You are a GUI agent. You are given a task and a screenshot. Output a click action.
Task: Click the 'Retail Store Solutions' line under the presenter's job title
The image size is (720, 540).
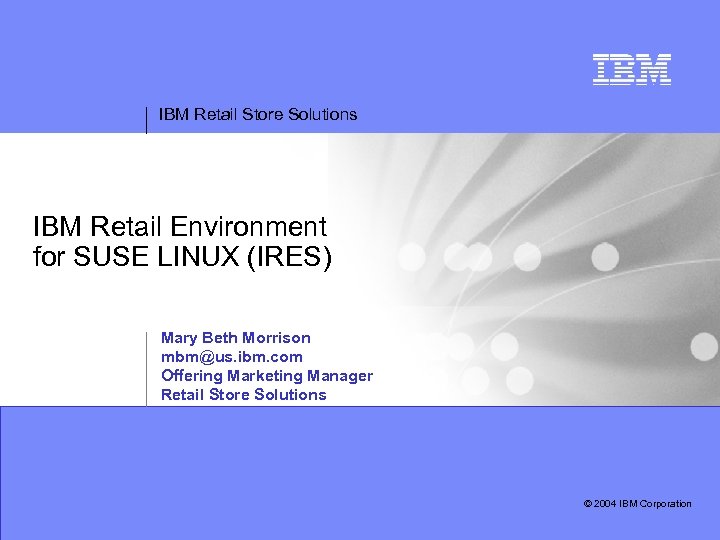(x=243, y=394)
